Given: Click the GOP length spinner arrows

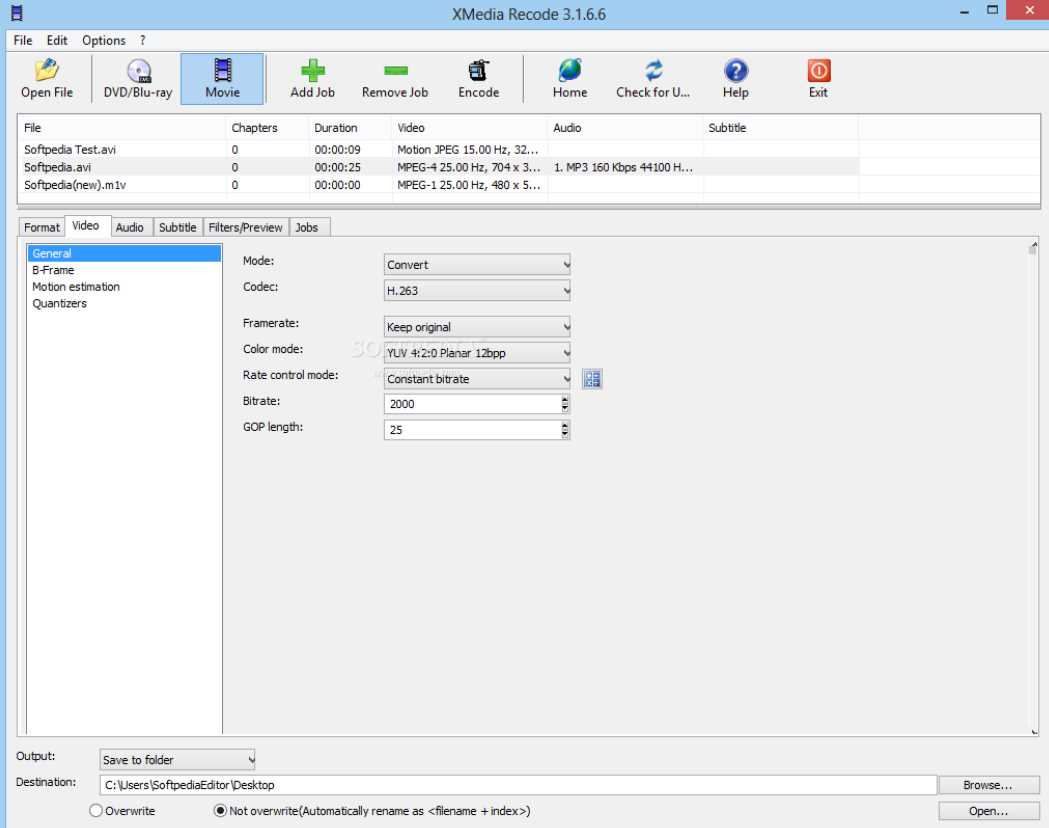Looking at the screenshot, I should tap(565, 429).
